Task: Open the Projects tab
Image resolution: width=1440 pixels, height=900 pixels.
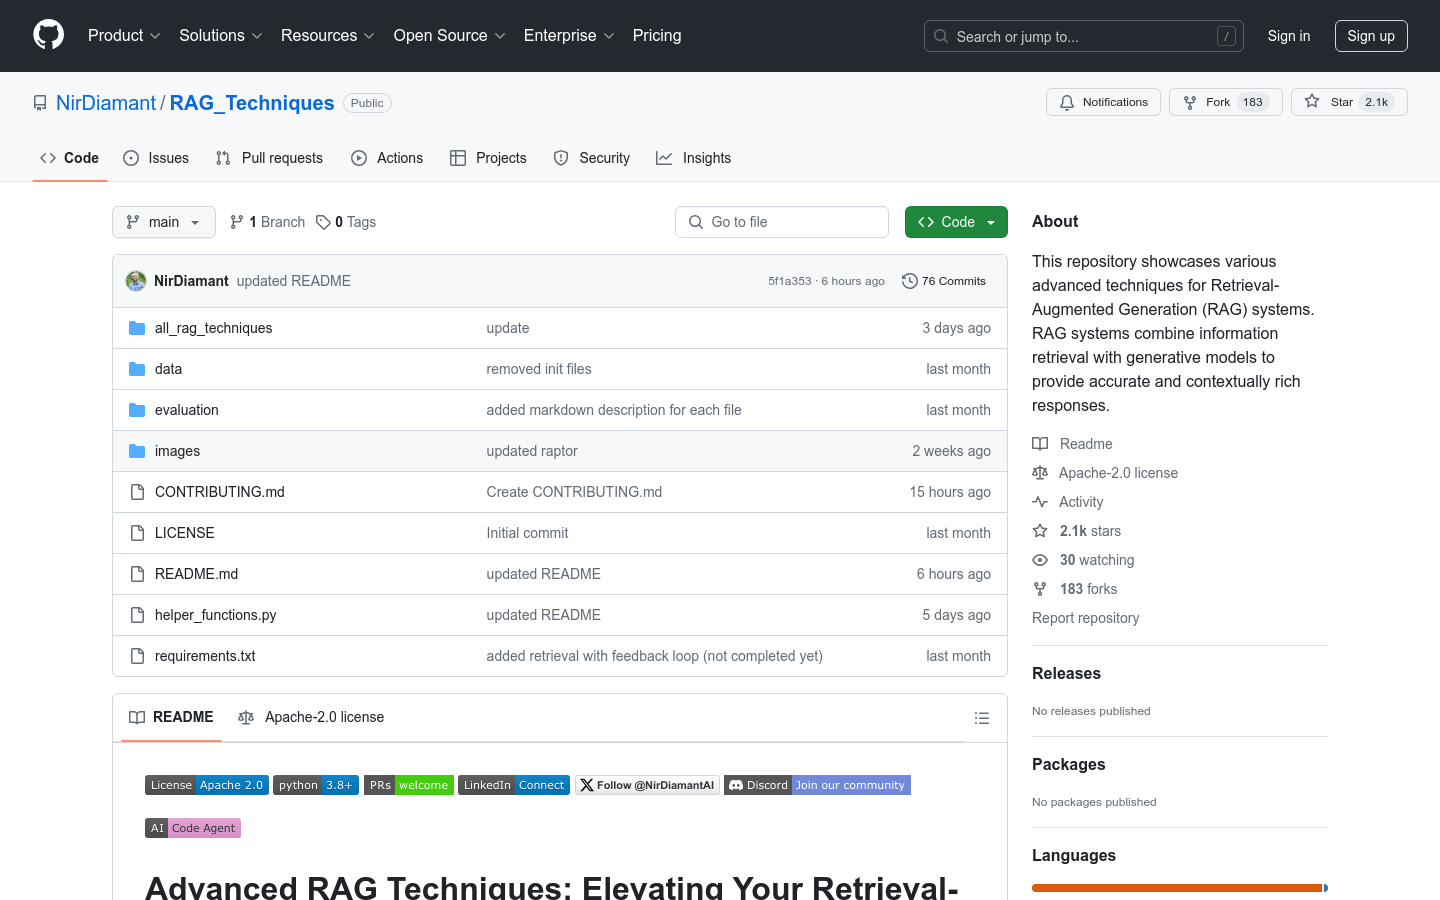Action: (x=488, y=158)
